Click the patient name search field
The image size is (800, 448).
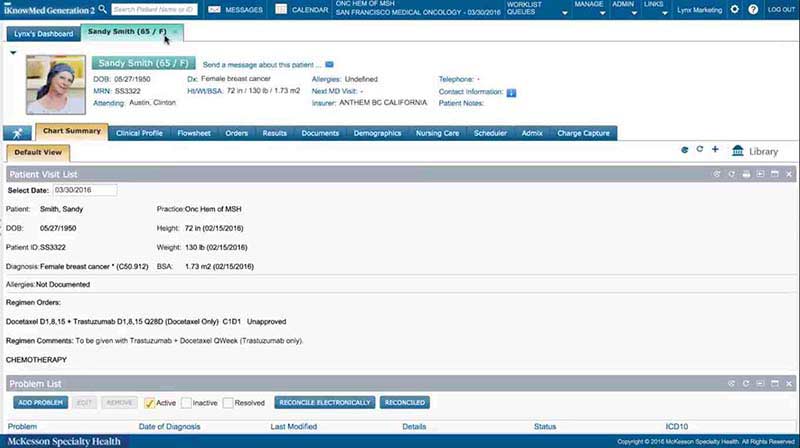pyautogui.click(x=154, y=9)
